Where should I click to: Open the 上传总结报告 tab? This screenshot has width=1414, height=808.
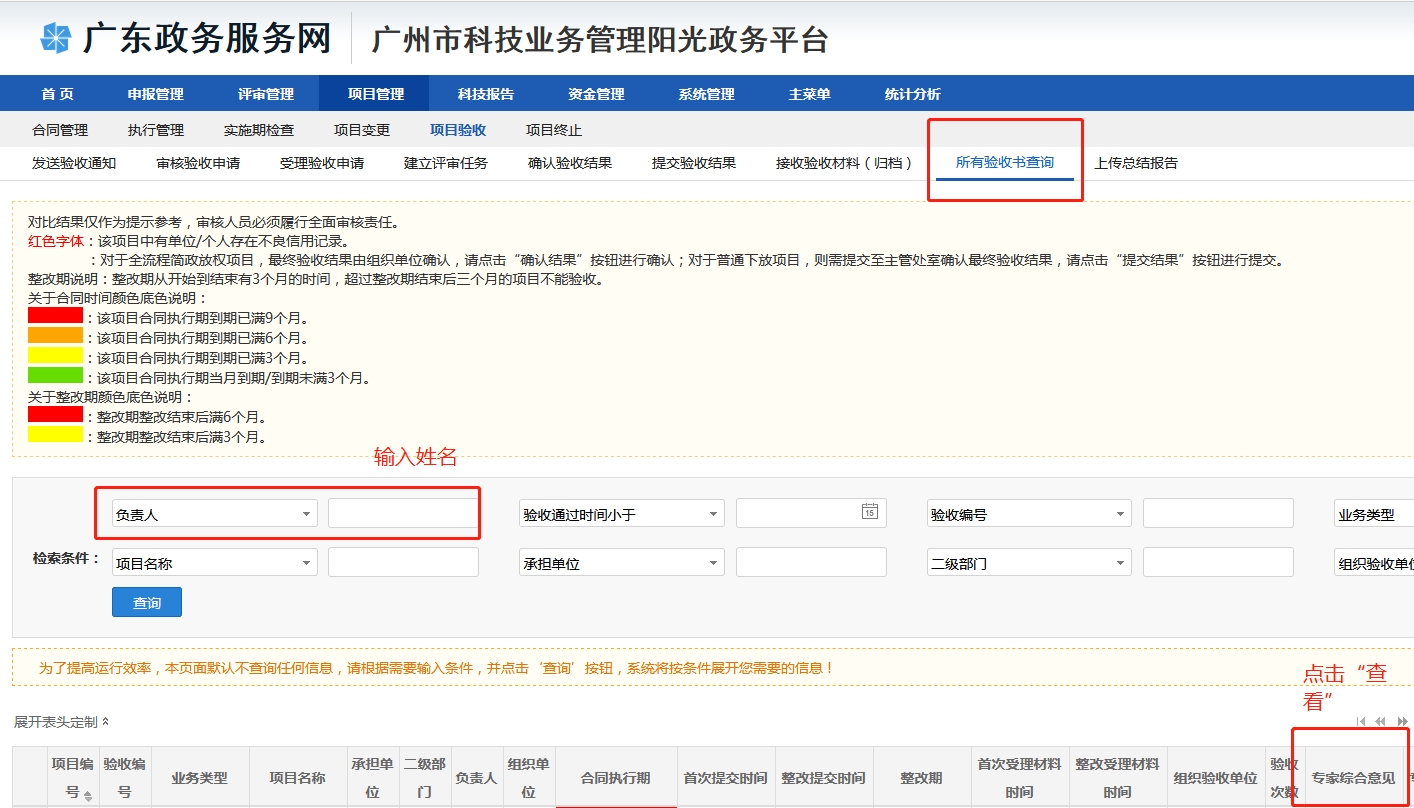[1135, 163]
